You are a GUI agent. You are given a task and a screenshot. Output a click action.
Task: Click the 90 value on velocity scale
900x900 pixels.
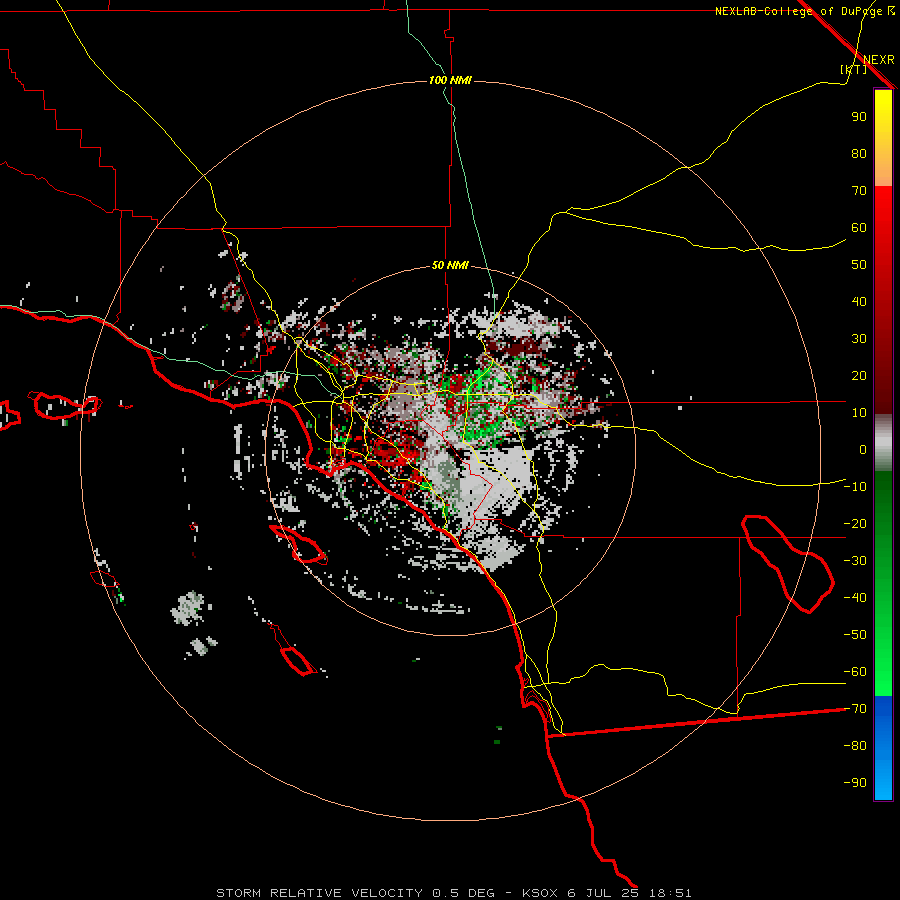(x=859, y=117)
